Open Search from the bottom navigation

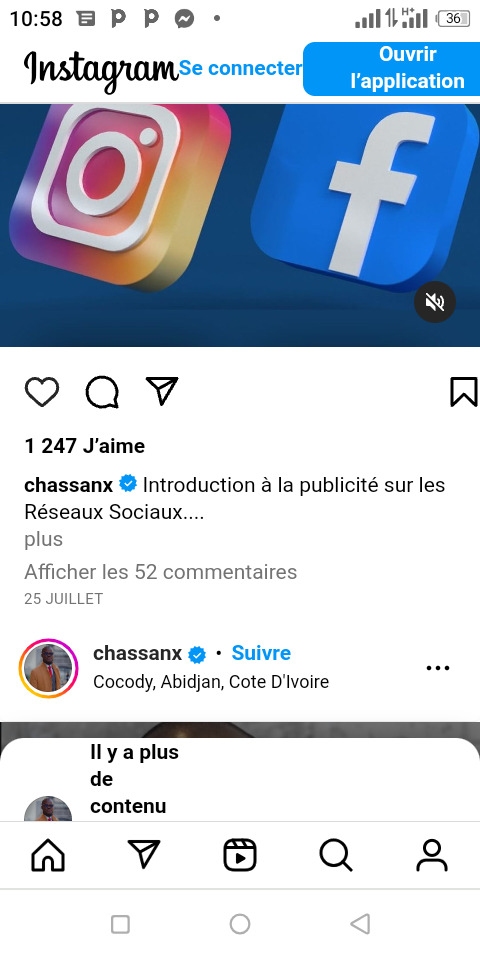(336, 855)
